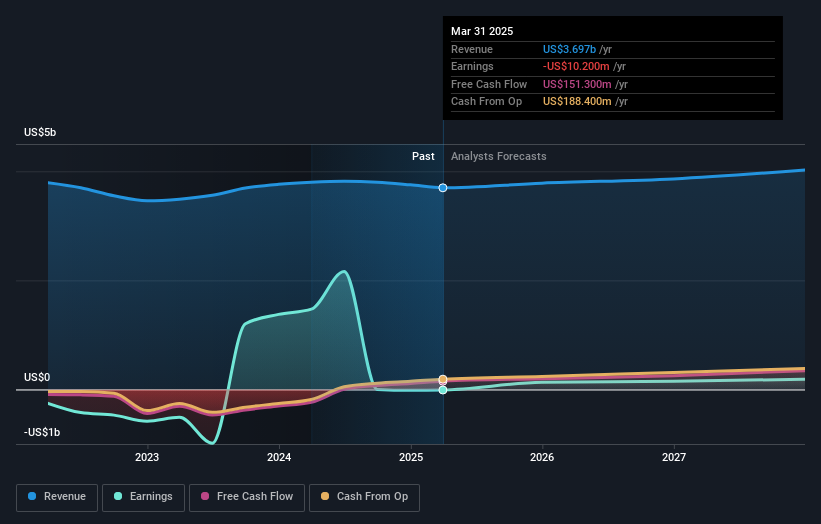The width and height of the screenshot is (821, 524).
Task: Click the Analysts Forecasts label
Action: [498, 157]
